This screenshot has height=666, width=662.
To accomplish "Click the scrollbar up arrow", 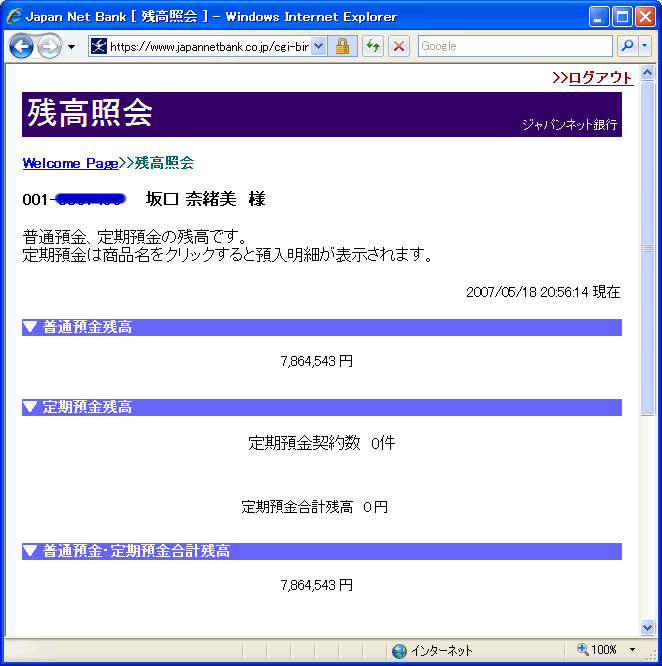I will click(x=647, y=73).
